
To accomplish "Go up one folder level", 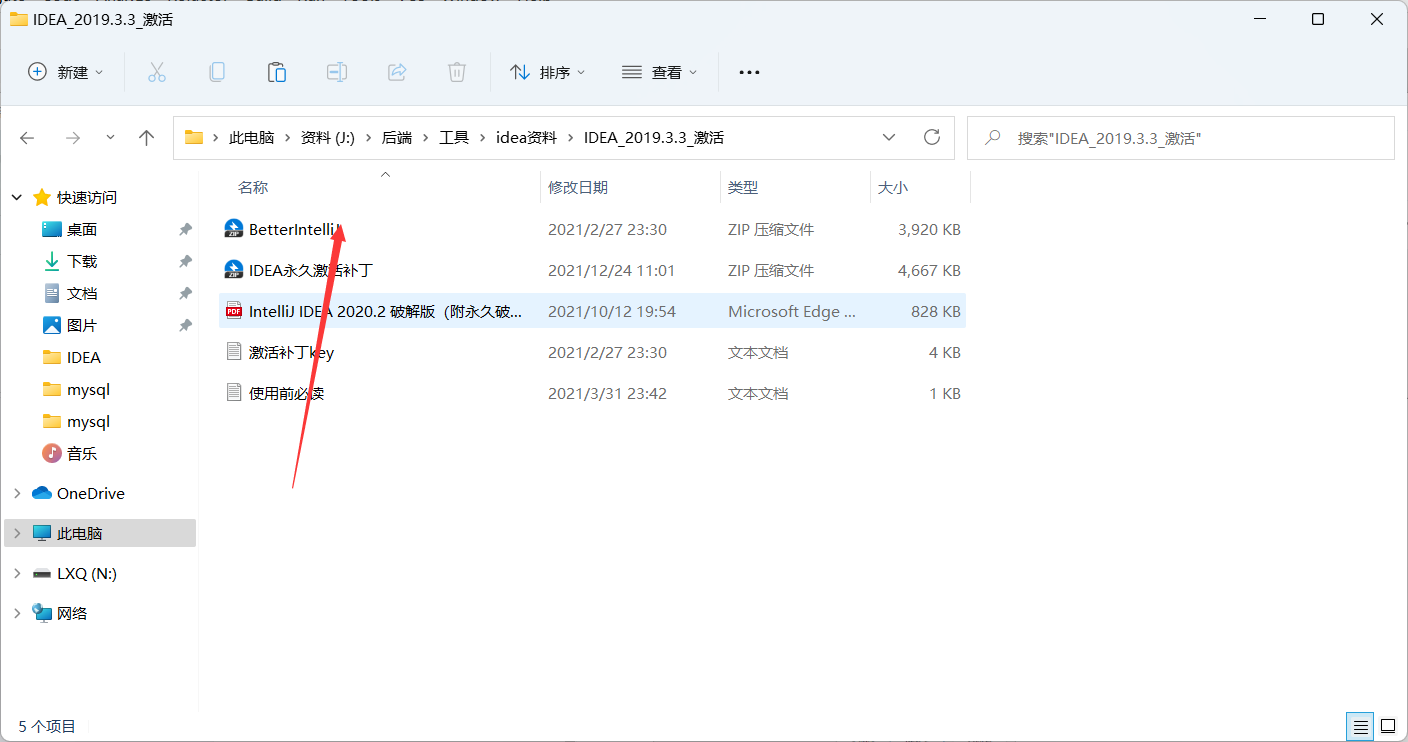I will coord(147,138).
